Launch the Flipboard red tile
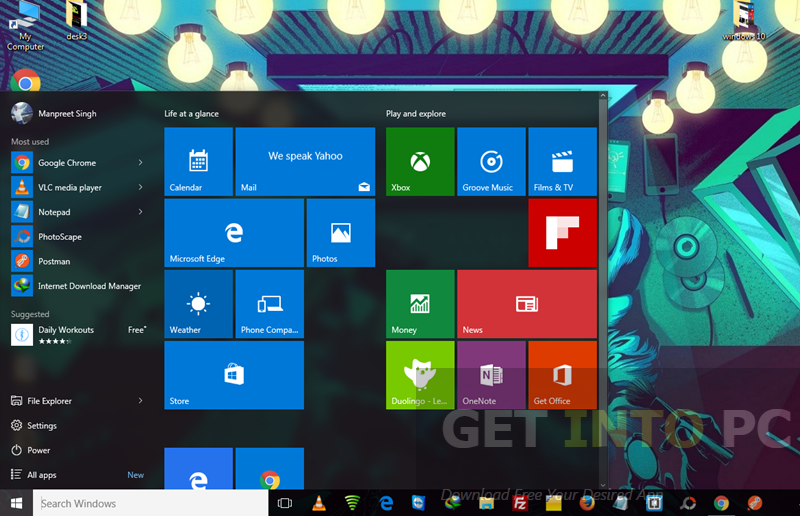Image resolution: width=800 pixels, height=516 pixels. (562, 233)
